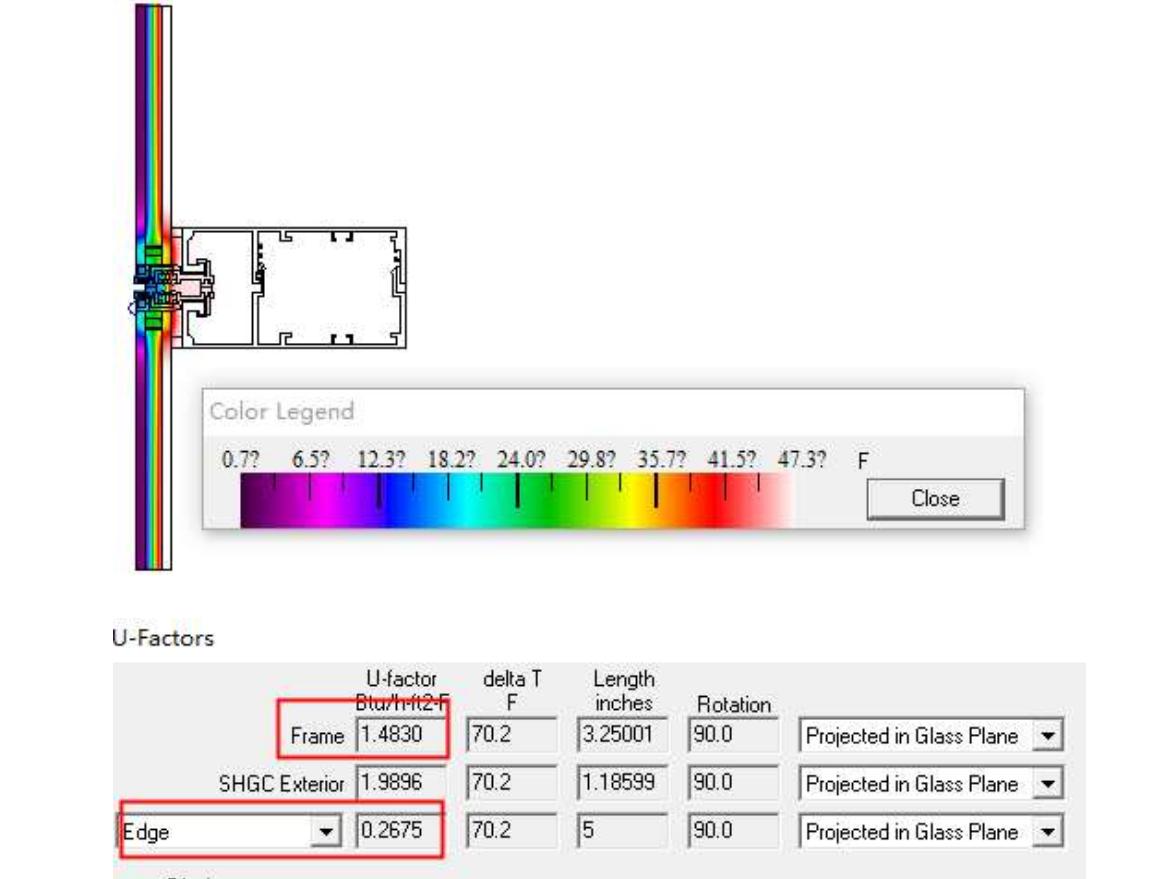The width and height of the screenshot is (1150, 879).
Task: Click the aluminum frame cross-section drawing
Action: [330, 288]
